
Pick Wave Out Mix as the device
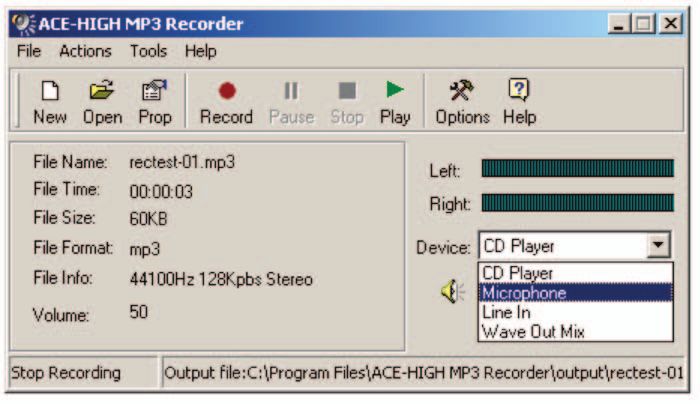click(575, 332)
